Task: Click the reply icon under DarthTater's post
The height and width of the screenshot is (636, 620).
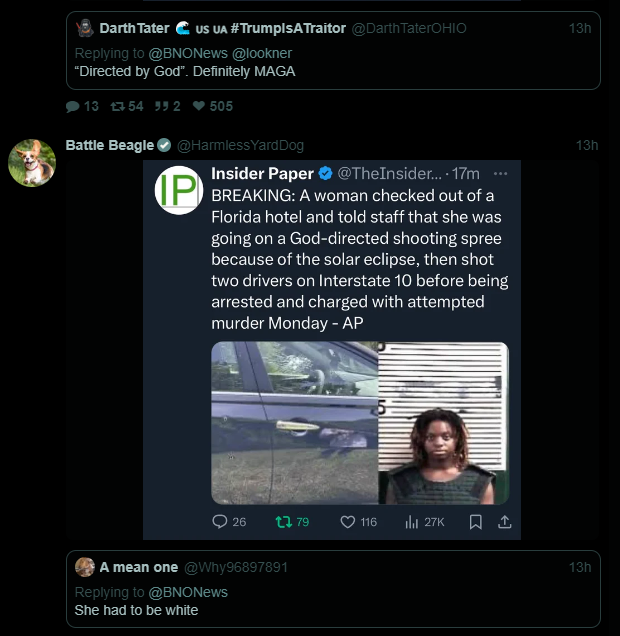Action: 72,106
